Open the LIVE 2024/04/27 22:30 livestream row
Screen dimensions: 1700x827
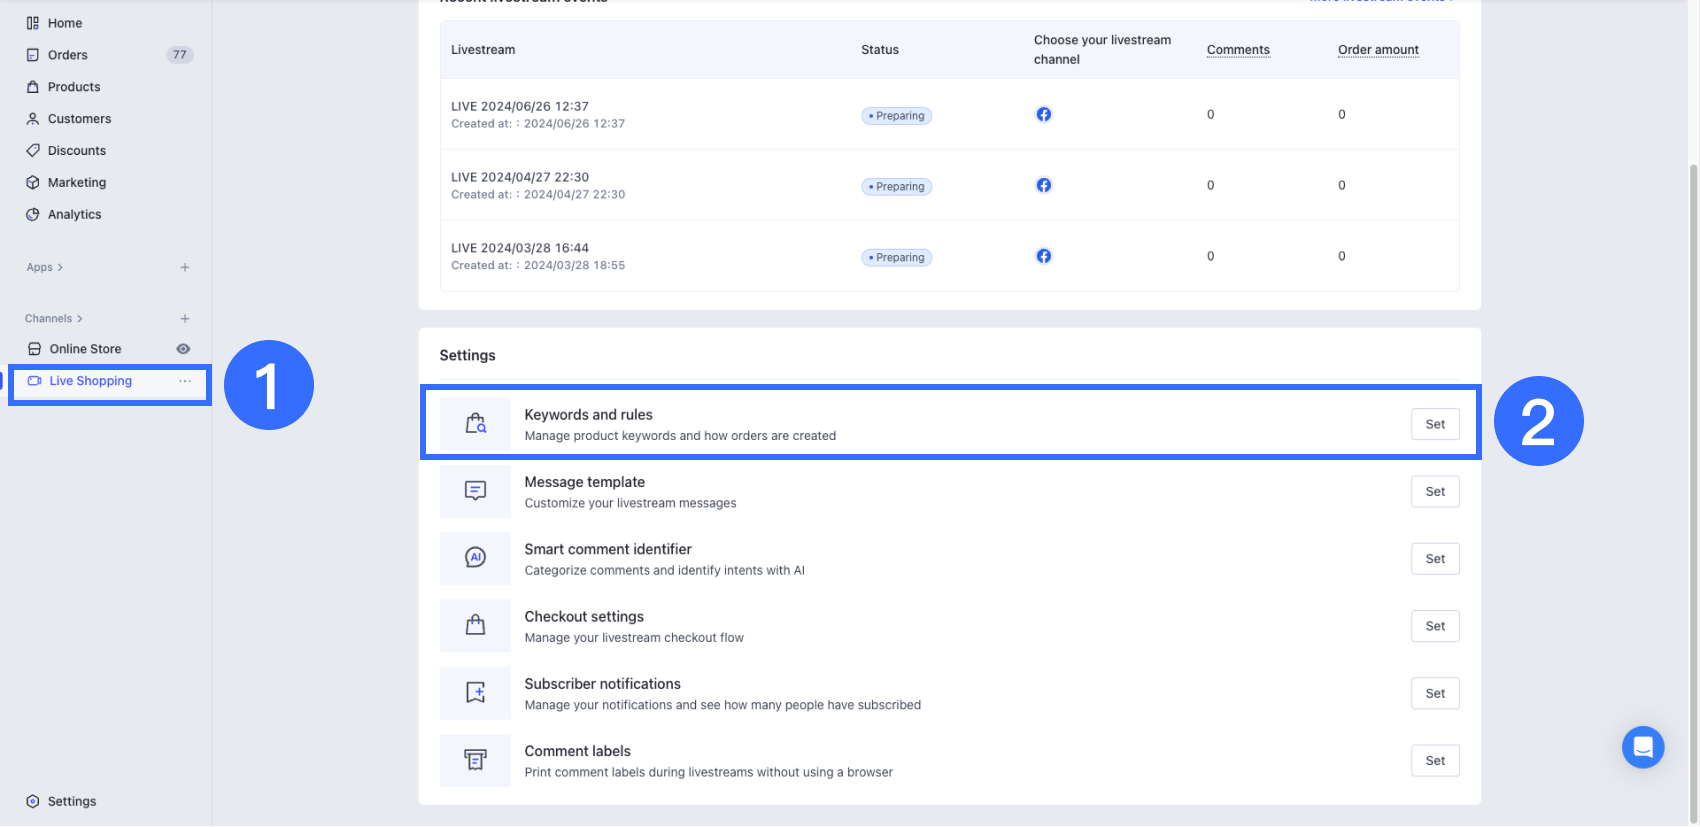pos(519,178)
